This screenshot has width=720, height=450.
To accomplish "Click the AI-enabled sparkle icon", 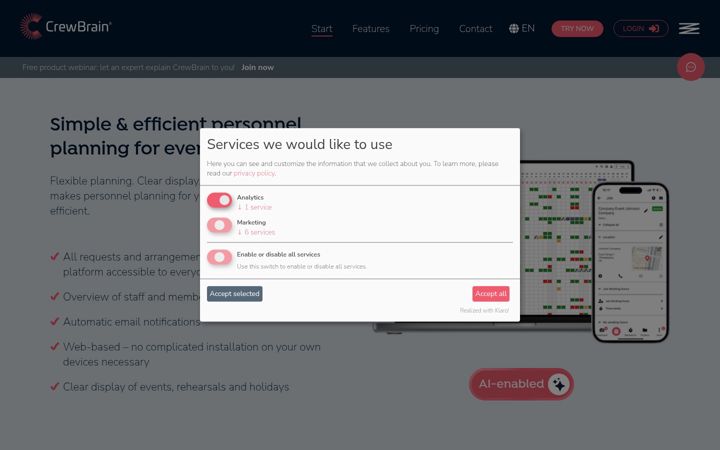I will click(x=559, y=384).
